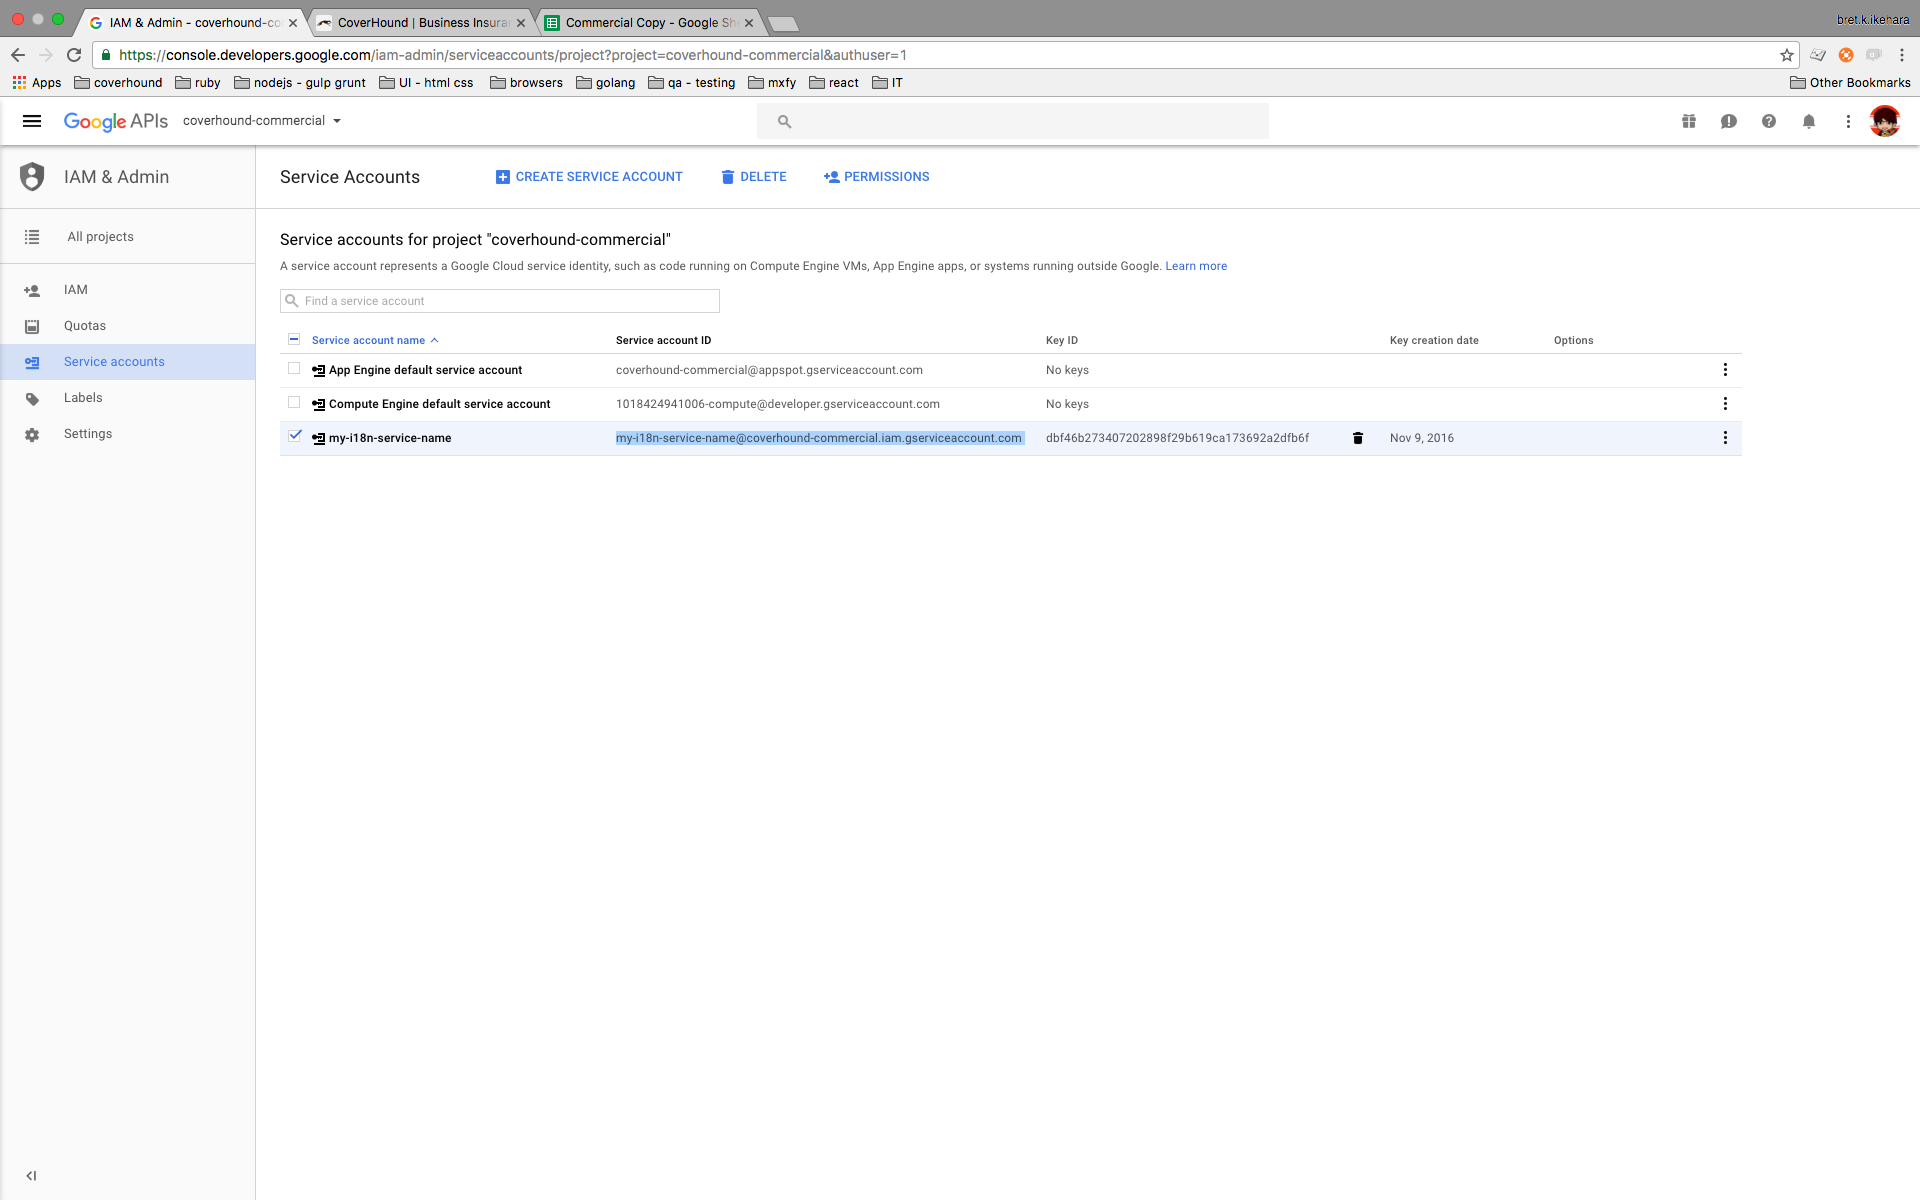This screenshot has height=1200, width=1920.
Task: Open Quotas in the sidebar
Action: tap(85, 326)
